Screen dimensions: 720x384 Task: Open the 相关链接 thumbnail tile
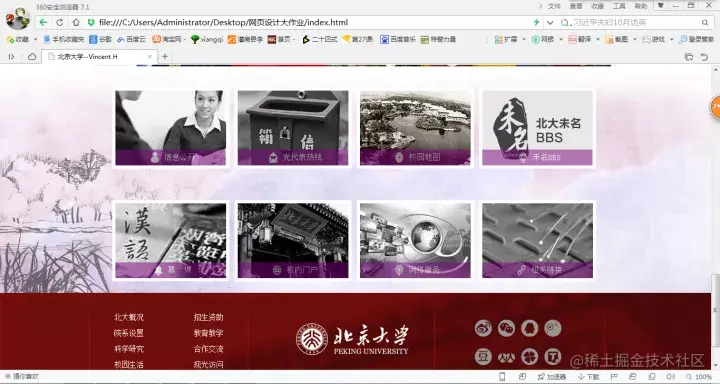(x=537, y=240)
